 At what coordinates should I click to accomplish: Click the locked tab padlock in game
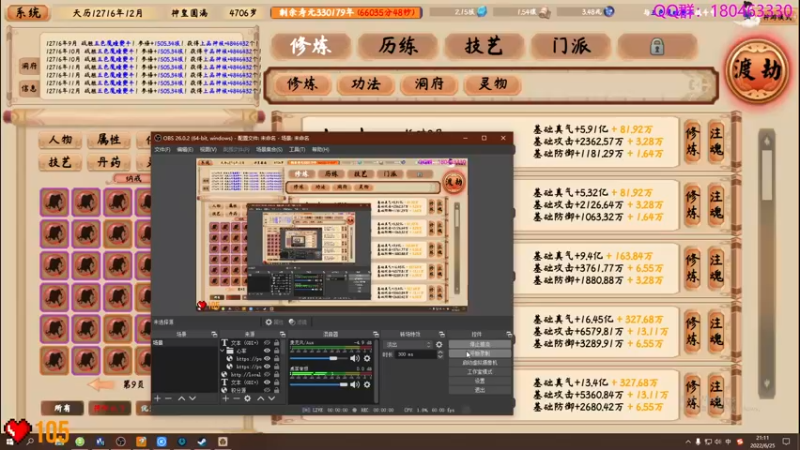pyautogui.click(x=657, y=46)
